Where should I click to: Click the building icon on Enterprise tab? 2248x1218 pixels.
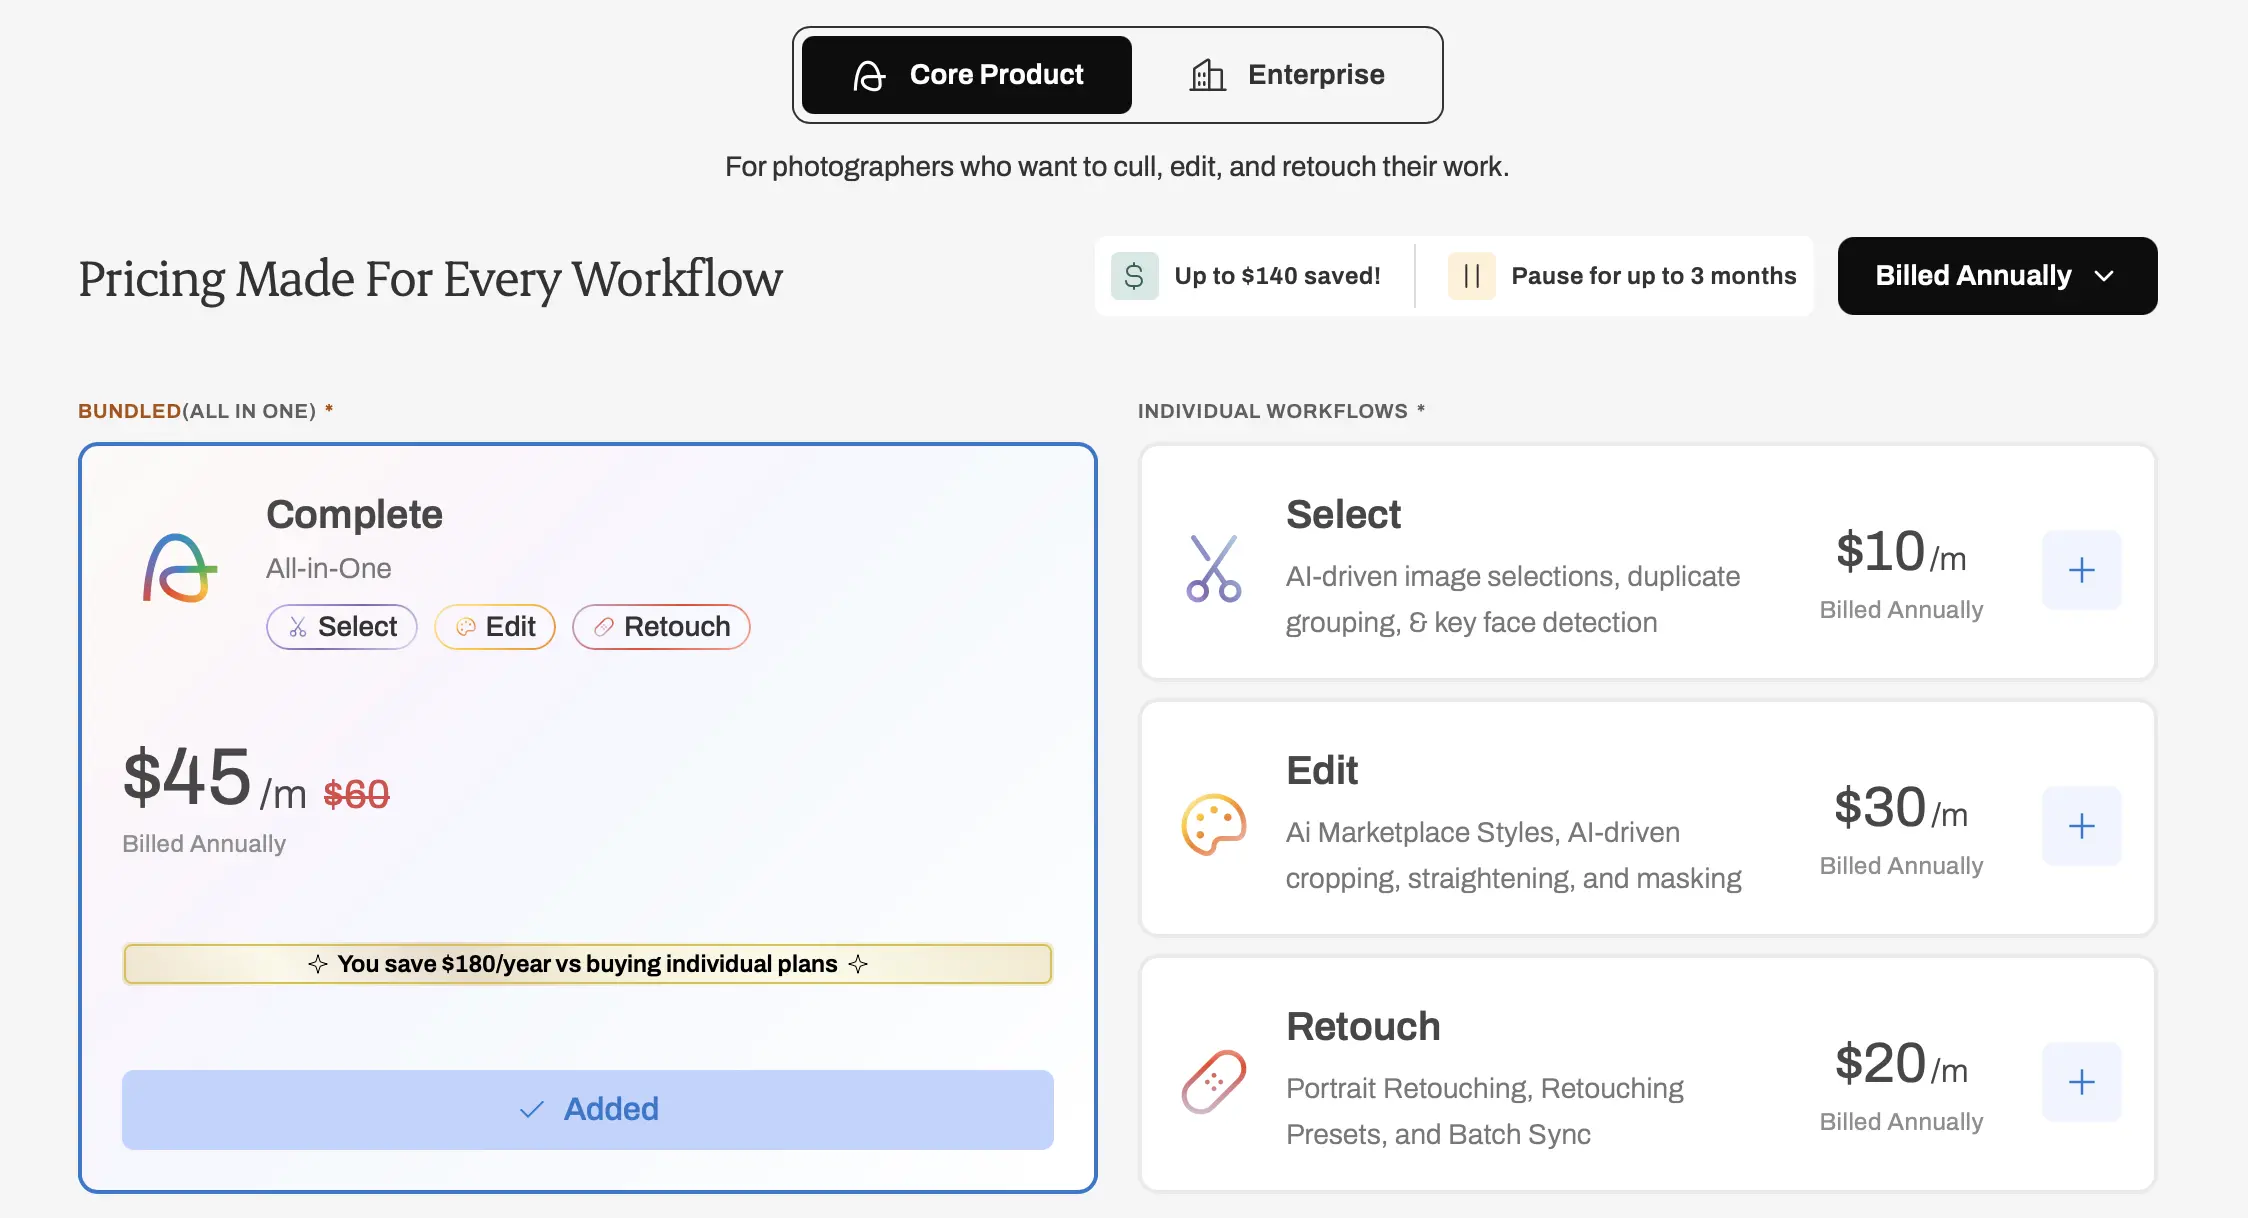(1207, 75)
